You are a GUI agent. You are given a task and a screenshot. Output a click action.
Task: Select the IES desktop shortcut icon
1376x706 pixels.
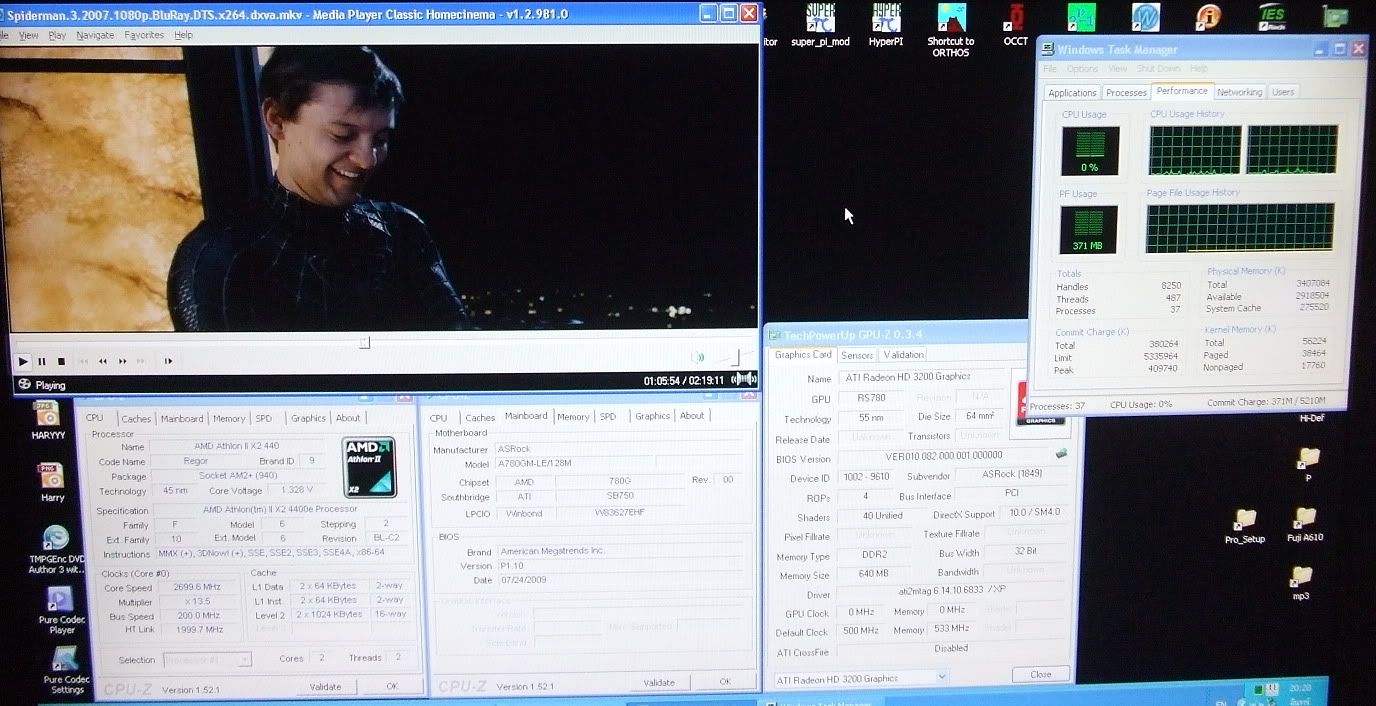click(1272, 17)
